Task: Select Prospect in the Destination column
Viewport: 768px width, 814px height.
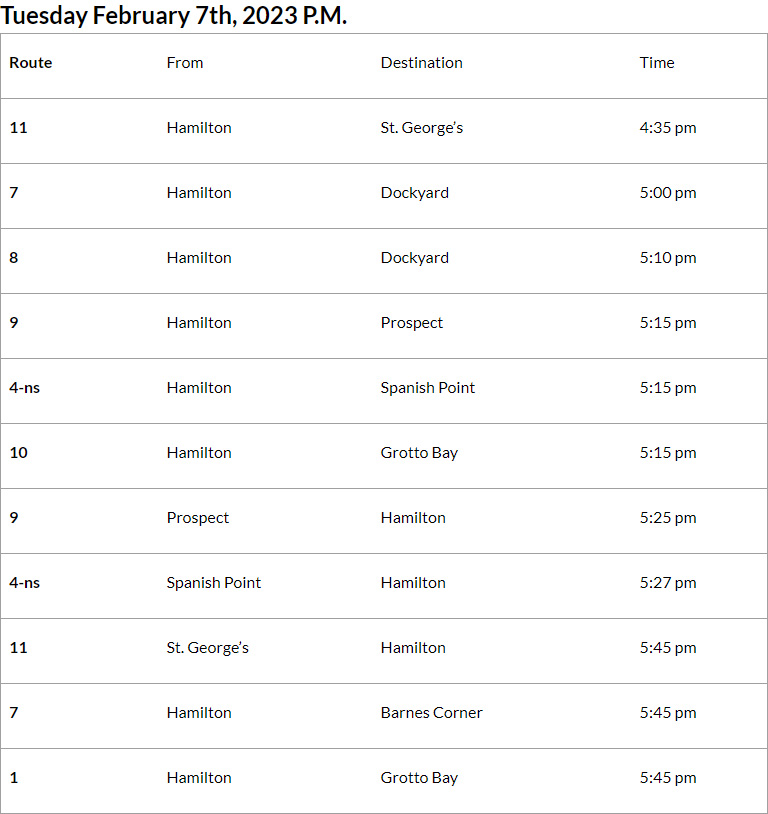Action: coord(411,322)
